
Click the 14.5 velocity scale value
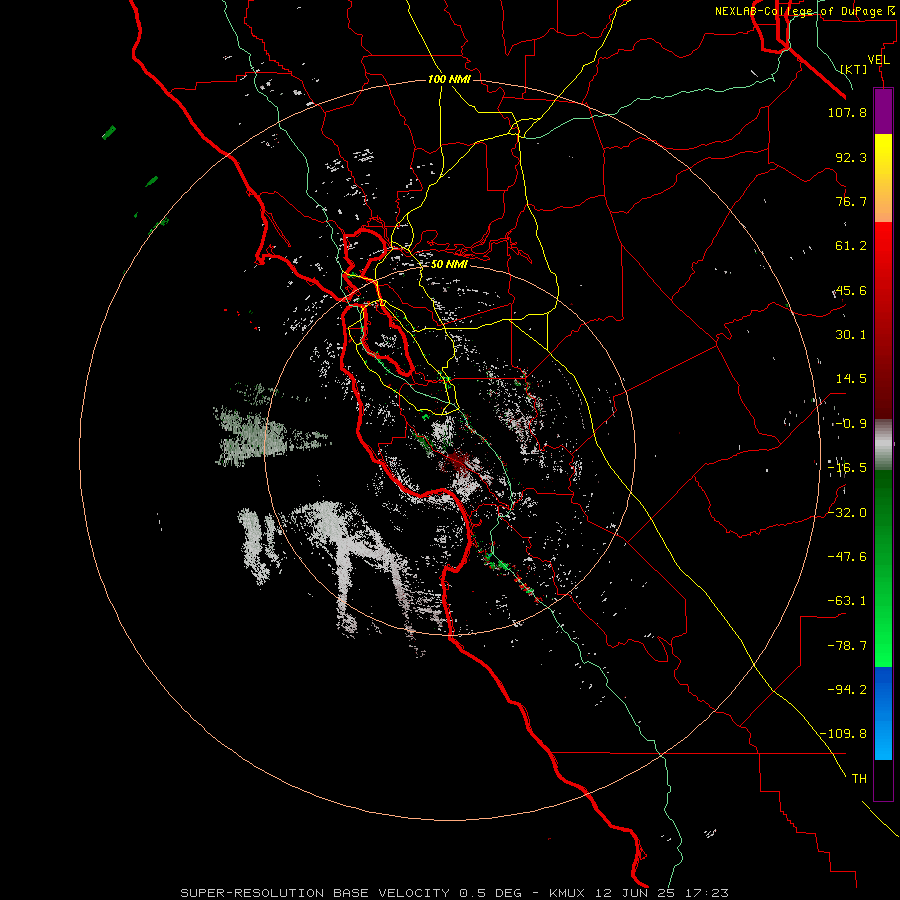[851, 379]
